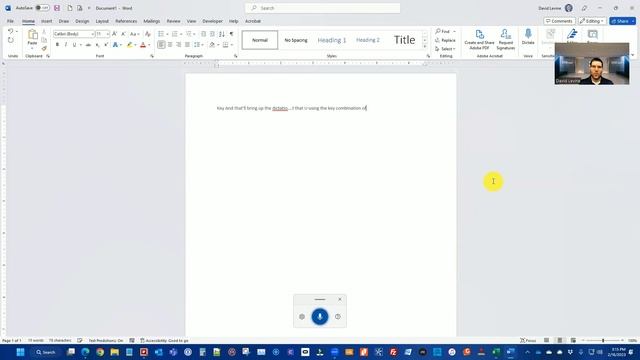Clear all formatting icon

[148, 34]
